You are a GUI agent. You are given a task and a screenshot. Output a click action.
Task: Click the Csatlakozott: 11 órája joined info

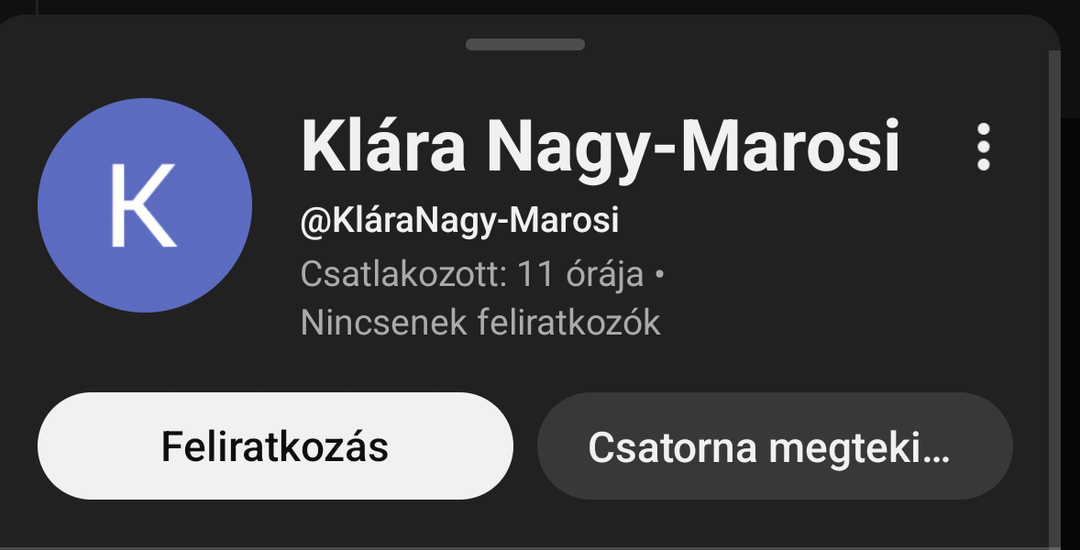472,274
